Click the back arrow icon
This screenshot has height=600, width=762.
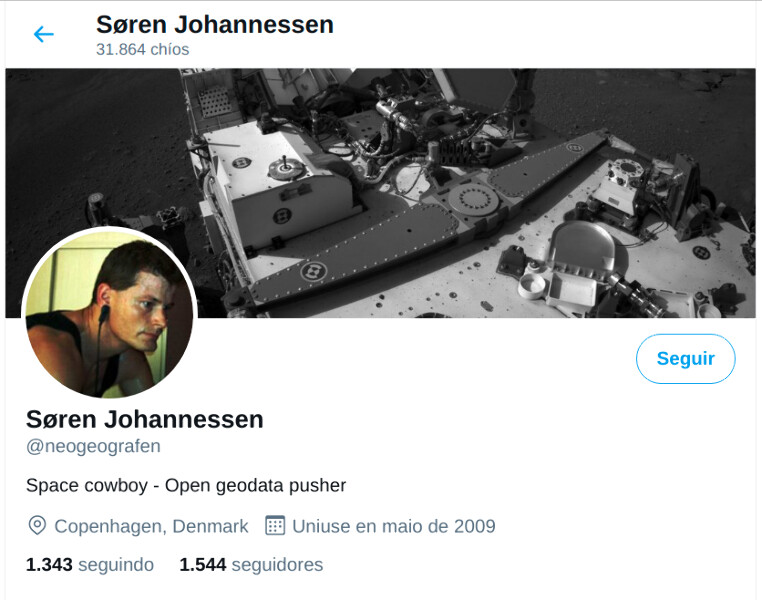[x=43, y=34]
